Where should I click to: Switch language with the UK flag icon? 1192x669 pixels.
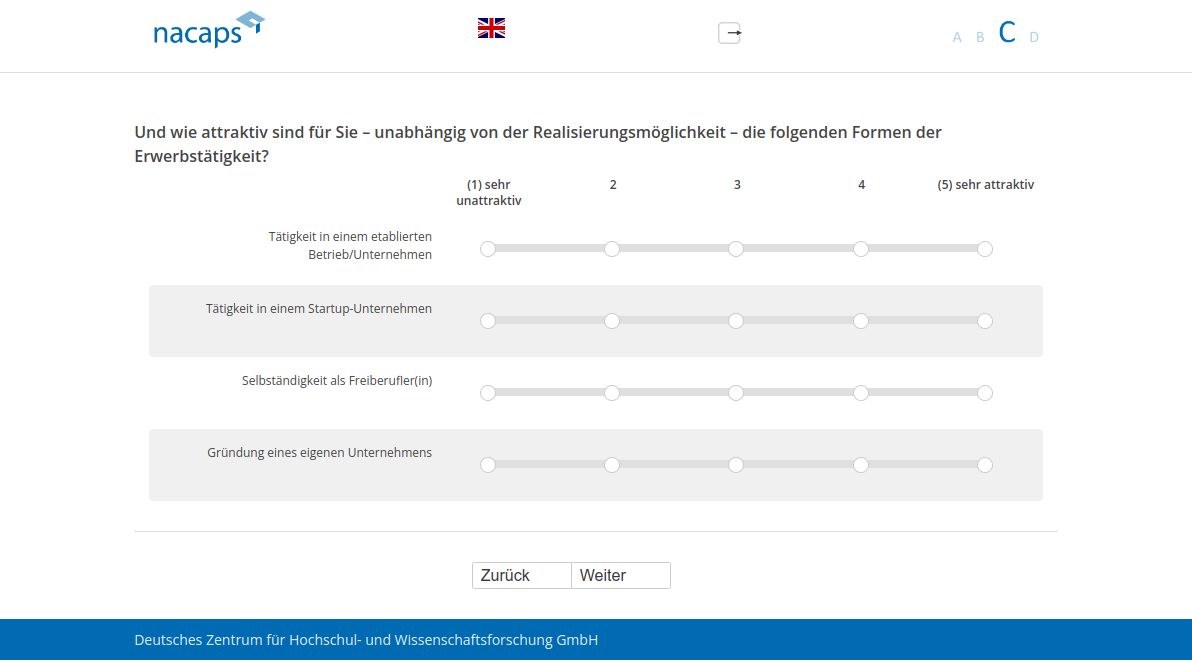(x=491, y=28)
